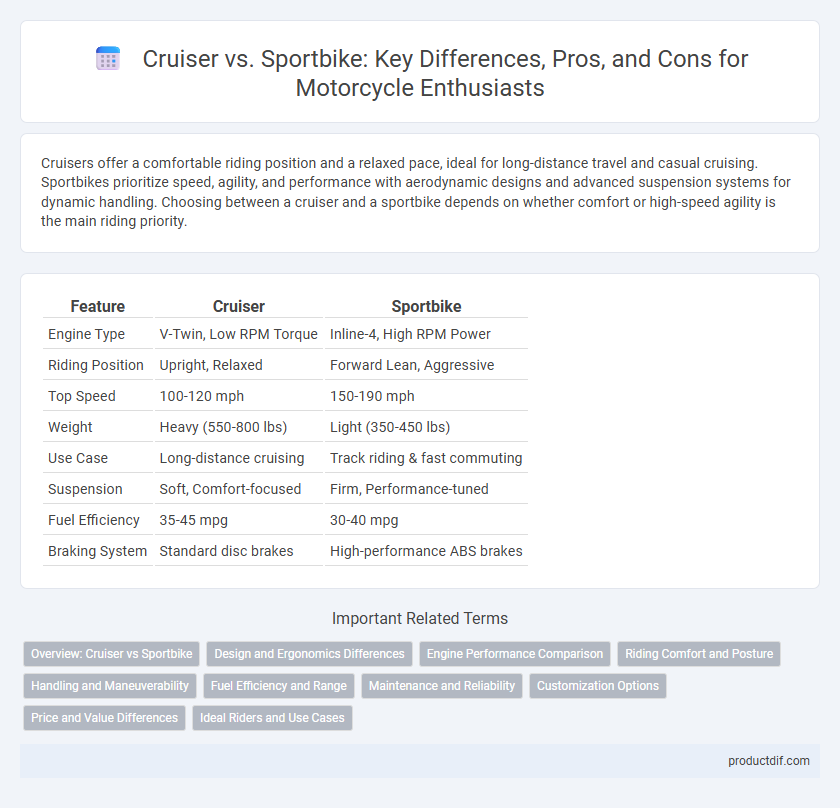Open the Fuel Efficiency and Range tag

[x=279, y=686]
